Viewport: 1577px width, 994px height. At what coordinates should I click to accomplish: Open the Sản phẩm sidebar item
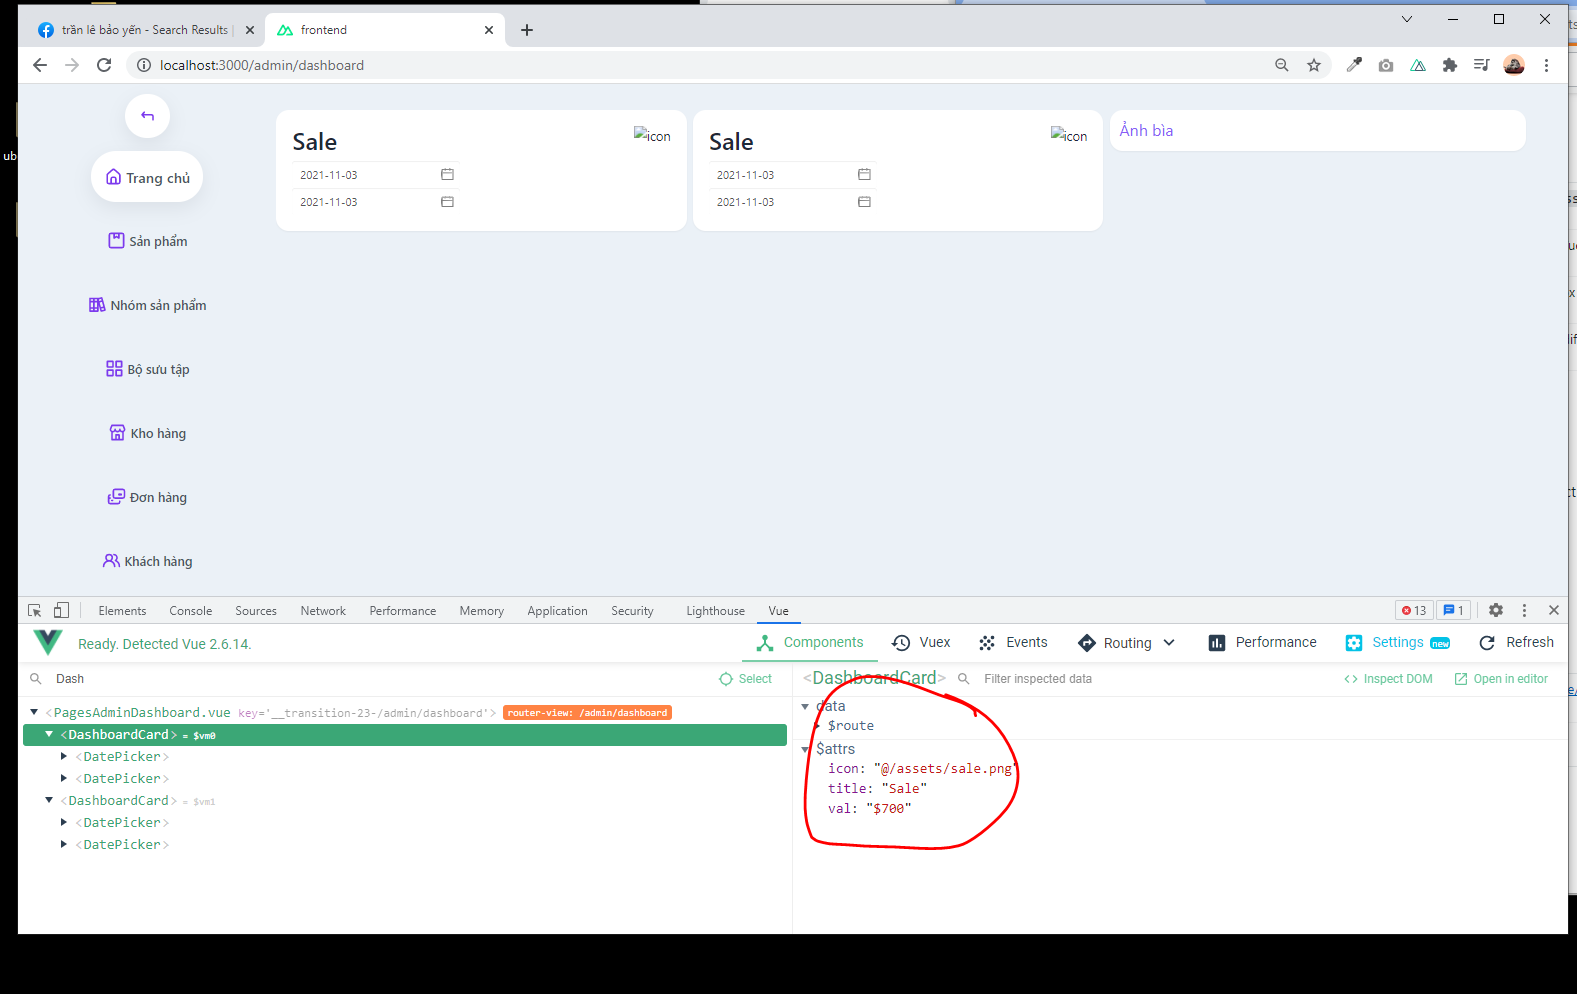click(x=147, y=241)
